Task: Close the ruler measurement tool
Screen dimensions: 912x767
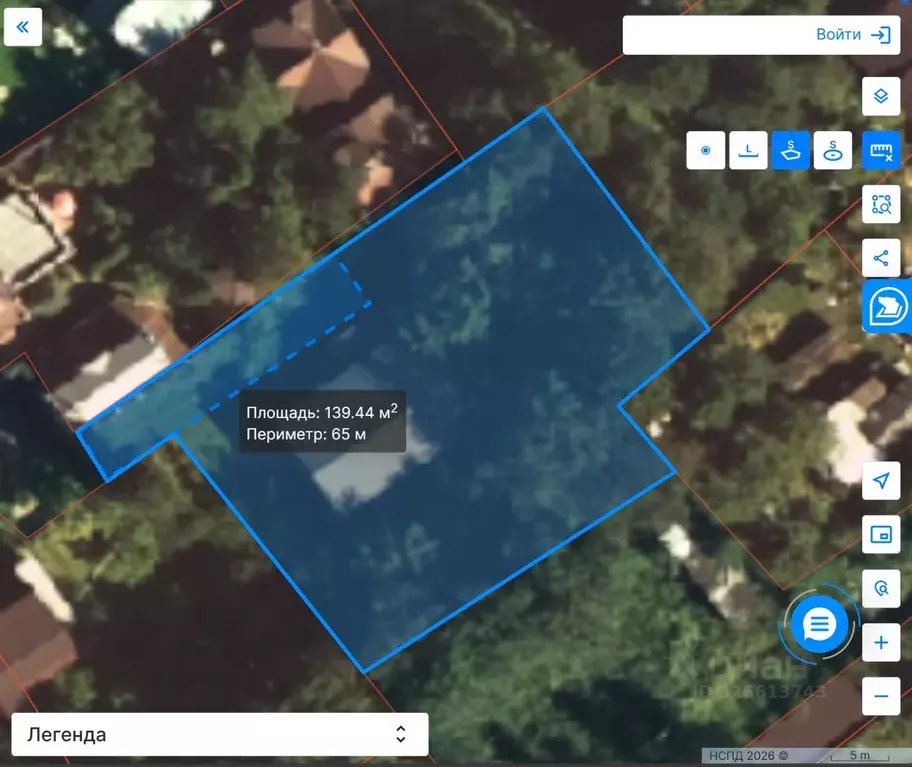Action: (881, 151)
